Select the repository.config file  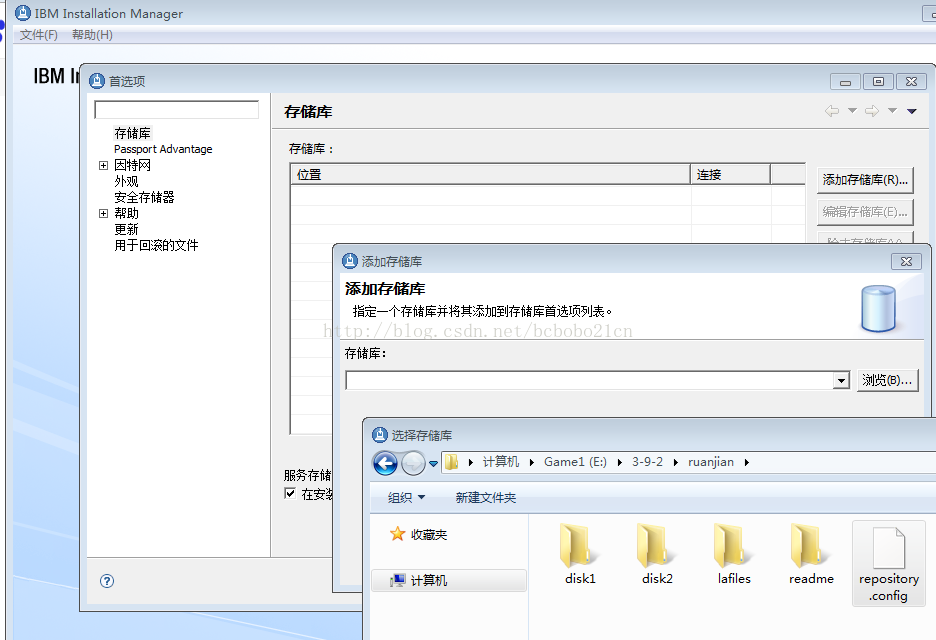(888, 563)
